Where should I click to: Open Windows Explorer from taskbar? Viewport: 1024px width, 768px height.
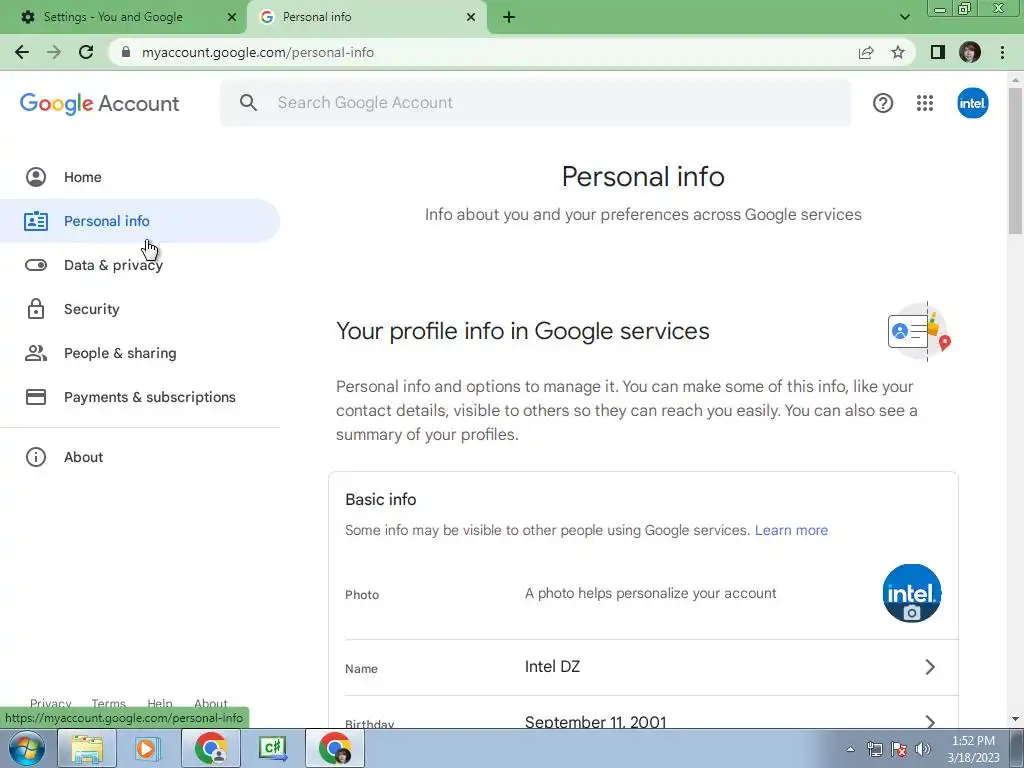(87, 748)
